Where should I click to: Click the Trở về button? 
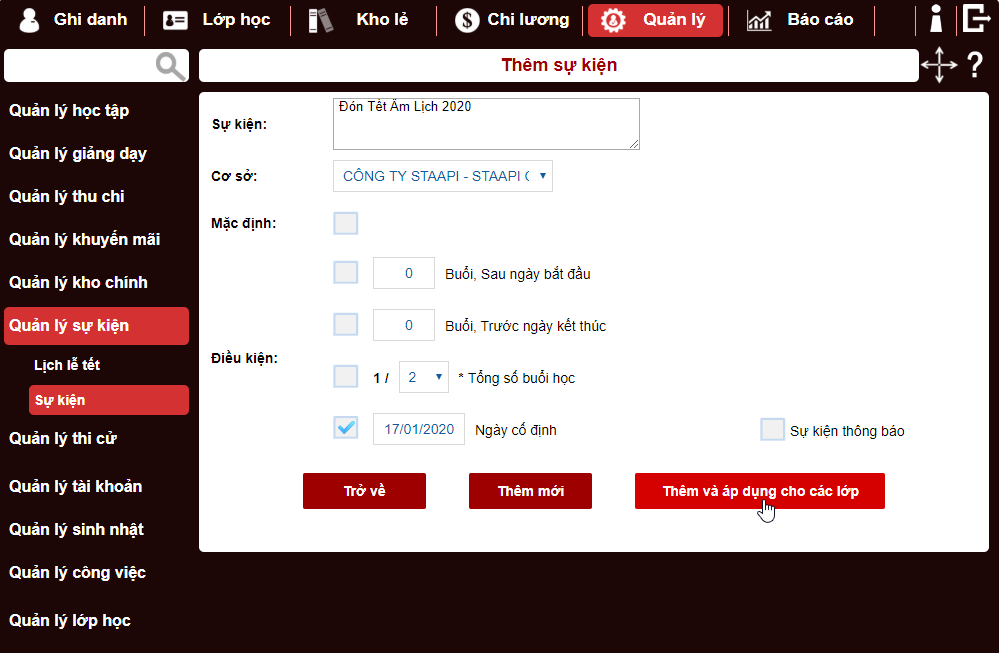pyautogui.click(x=364, y=491)
